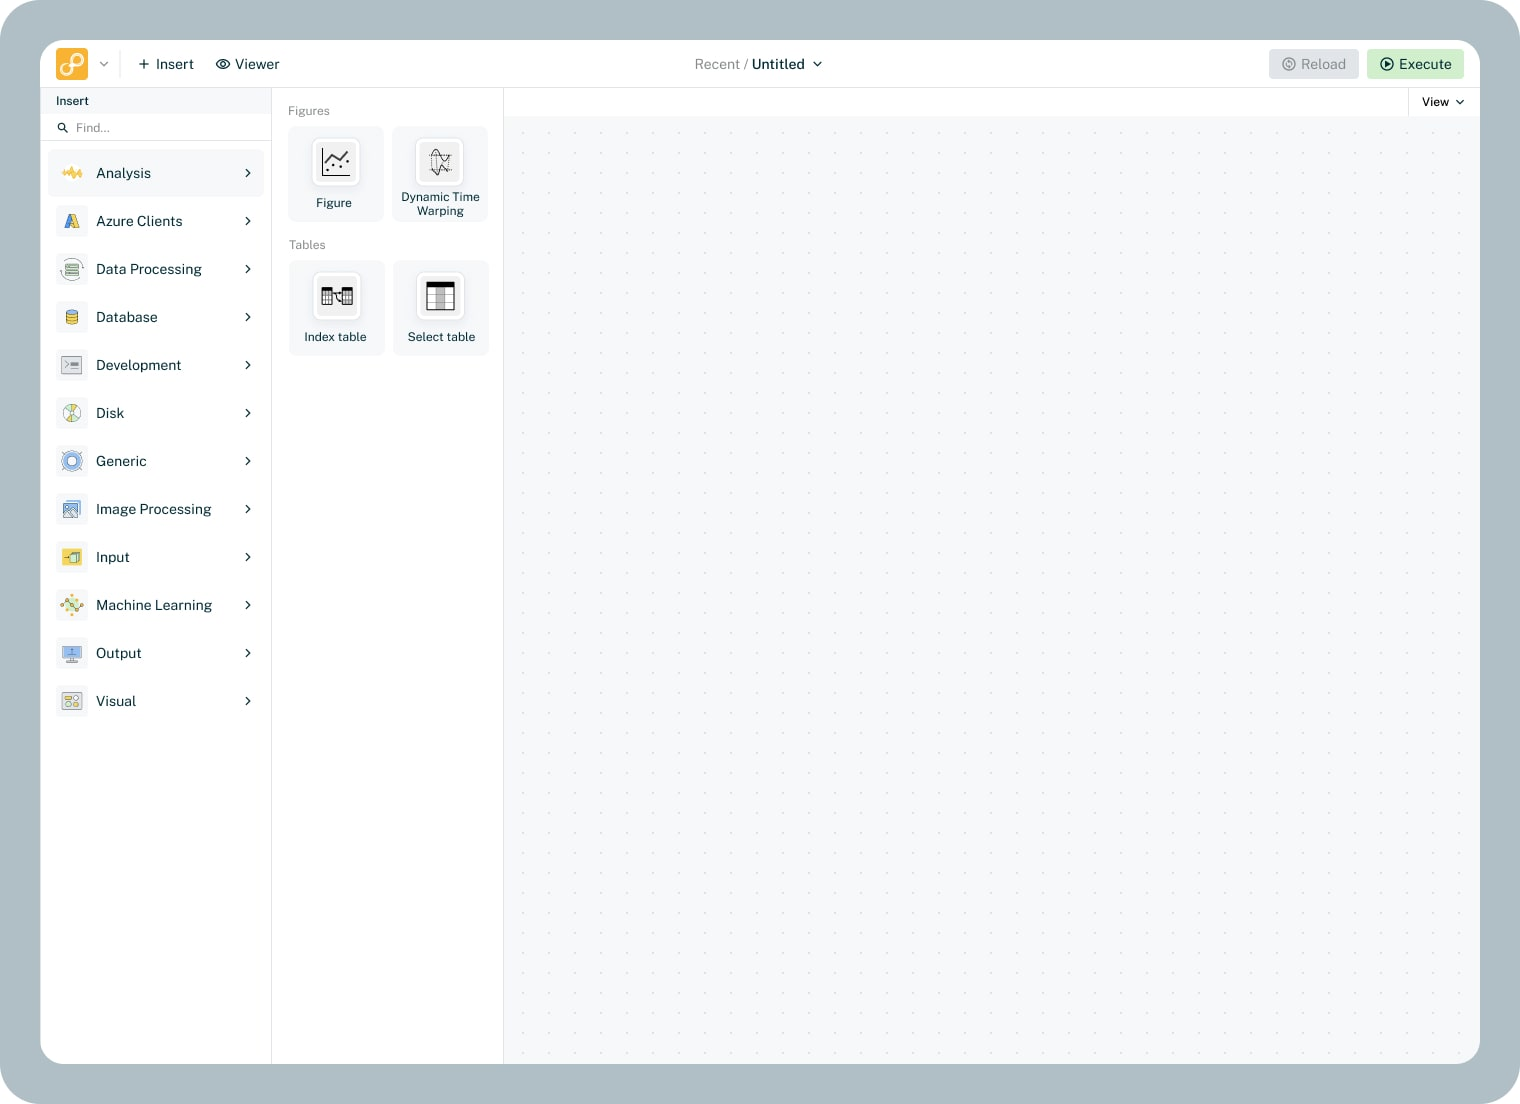The width and height of the screenshot is (1520, 1104).
Task: Expand the Generic chevron
Action: tap(248, 461)
